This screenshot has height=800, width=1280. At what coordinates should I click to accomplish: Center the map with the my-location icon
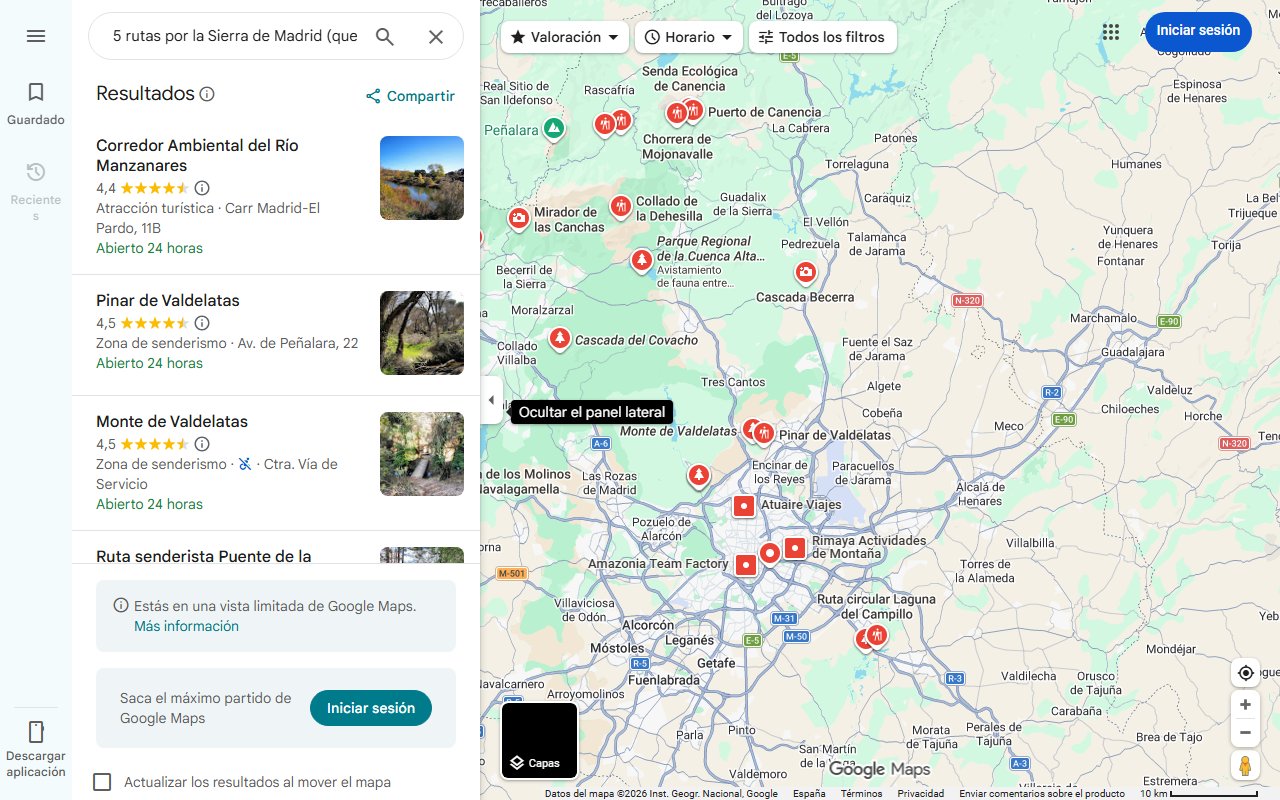click(x=1245, y=673)
